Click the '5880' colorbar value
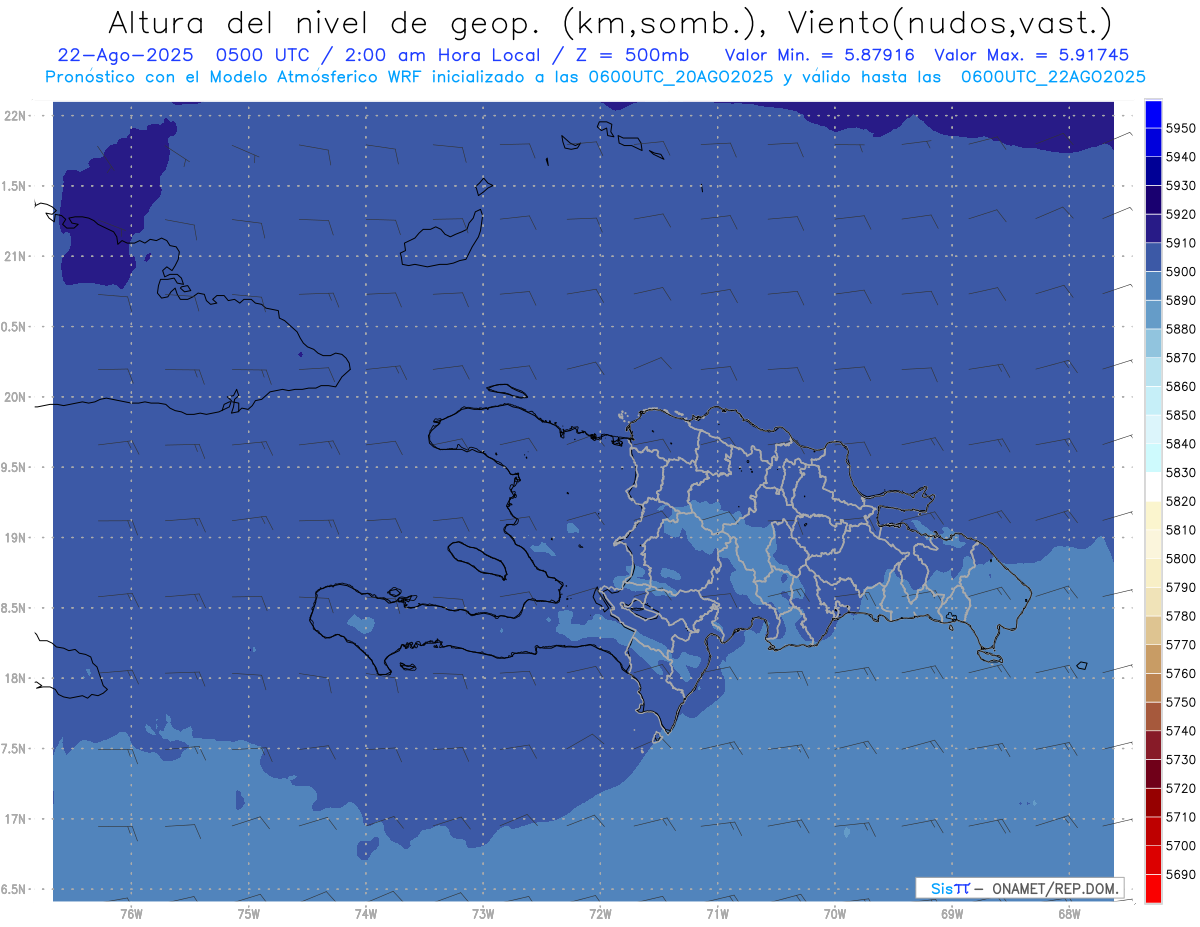Screen dimensions: 1200x927 tap(1180, 329)
